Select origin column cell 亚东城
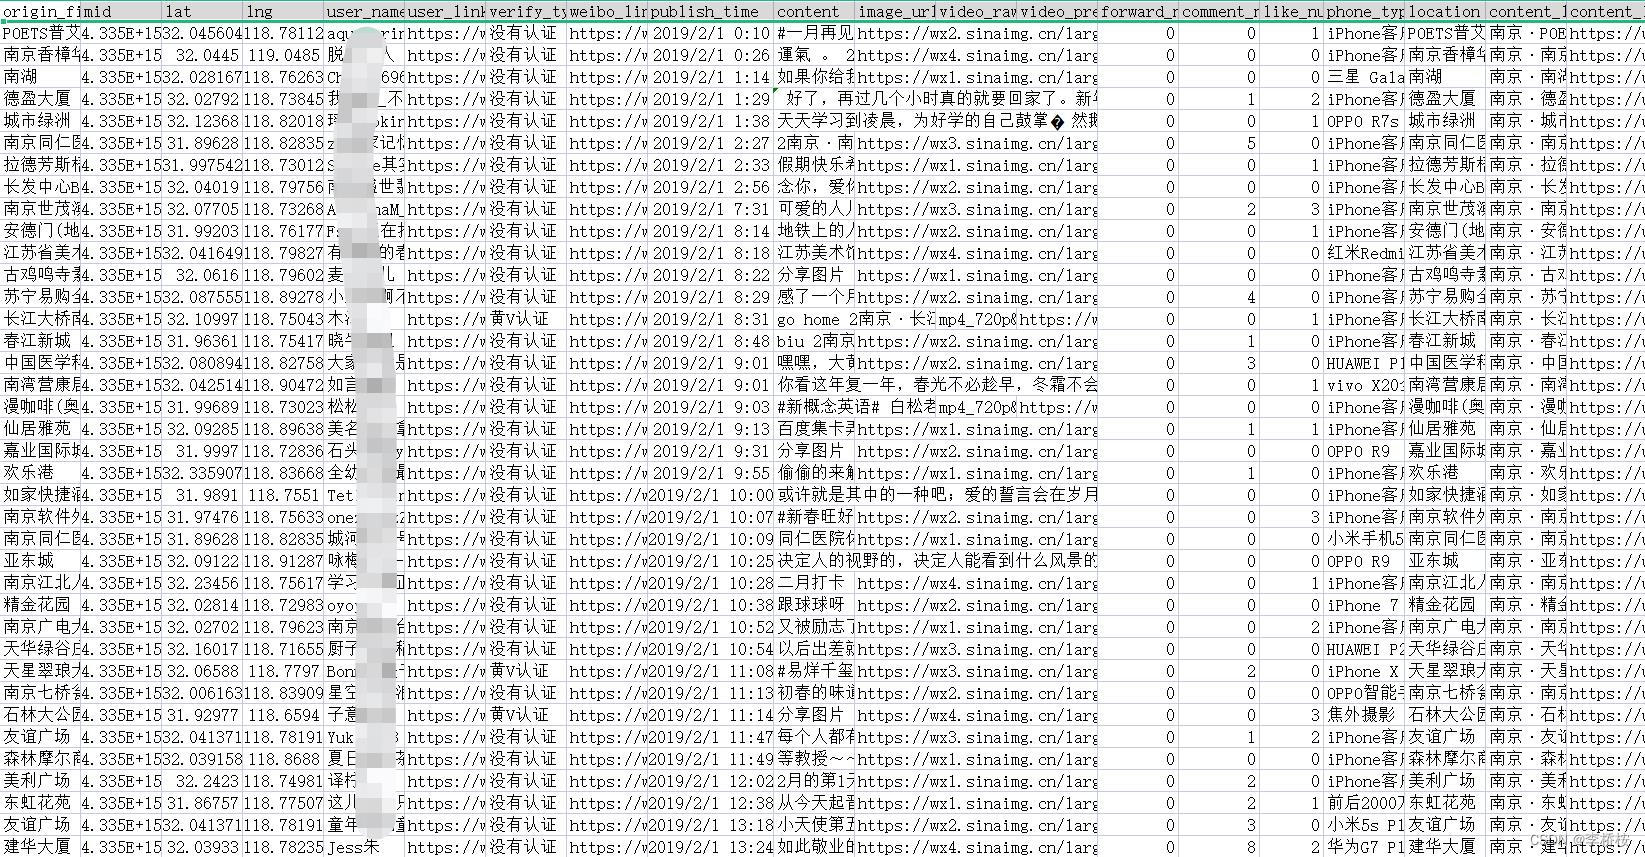 pos(41,561)
